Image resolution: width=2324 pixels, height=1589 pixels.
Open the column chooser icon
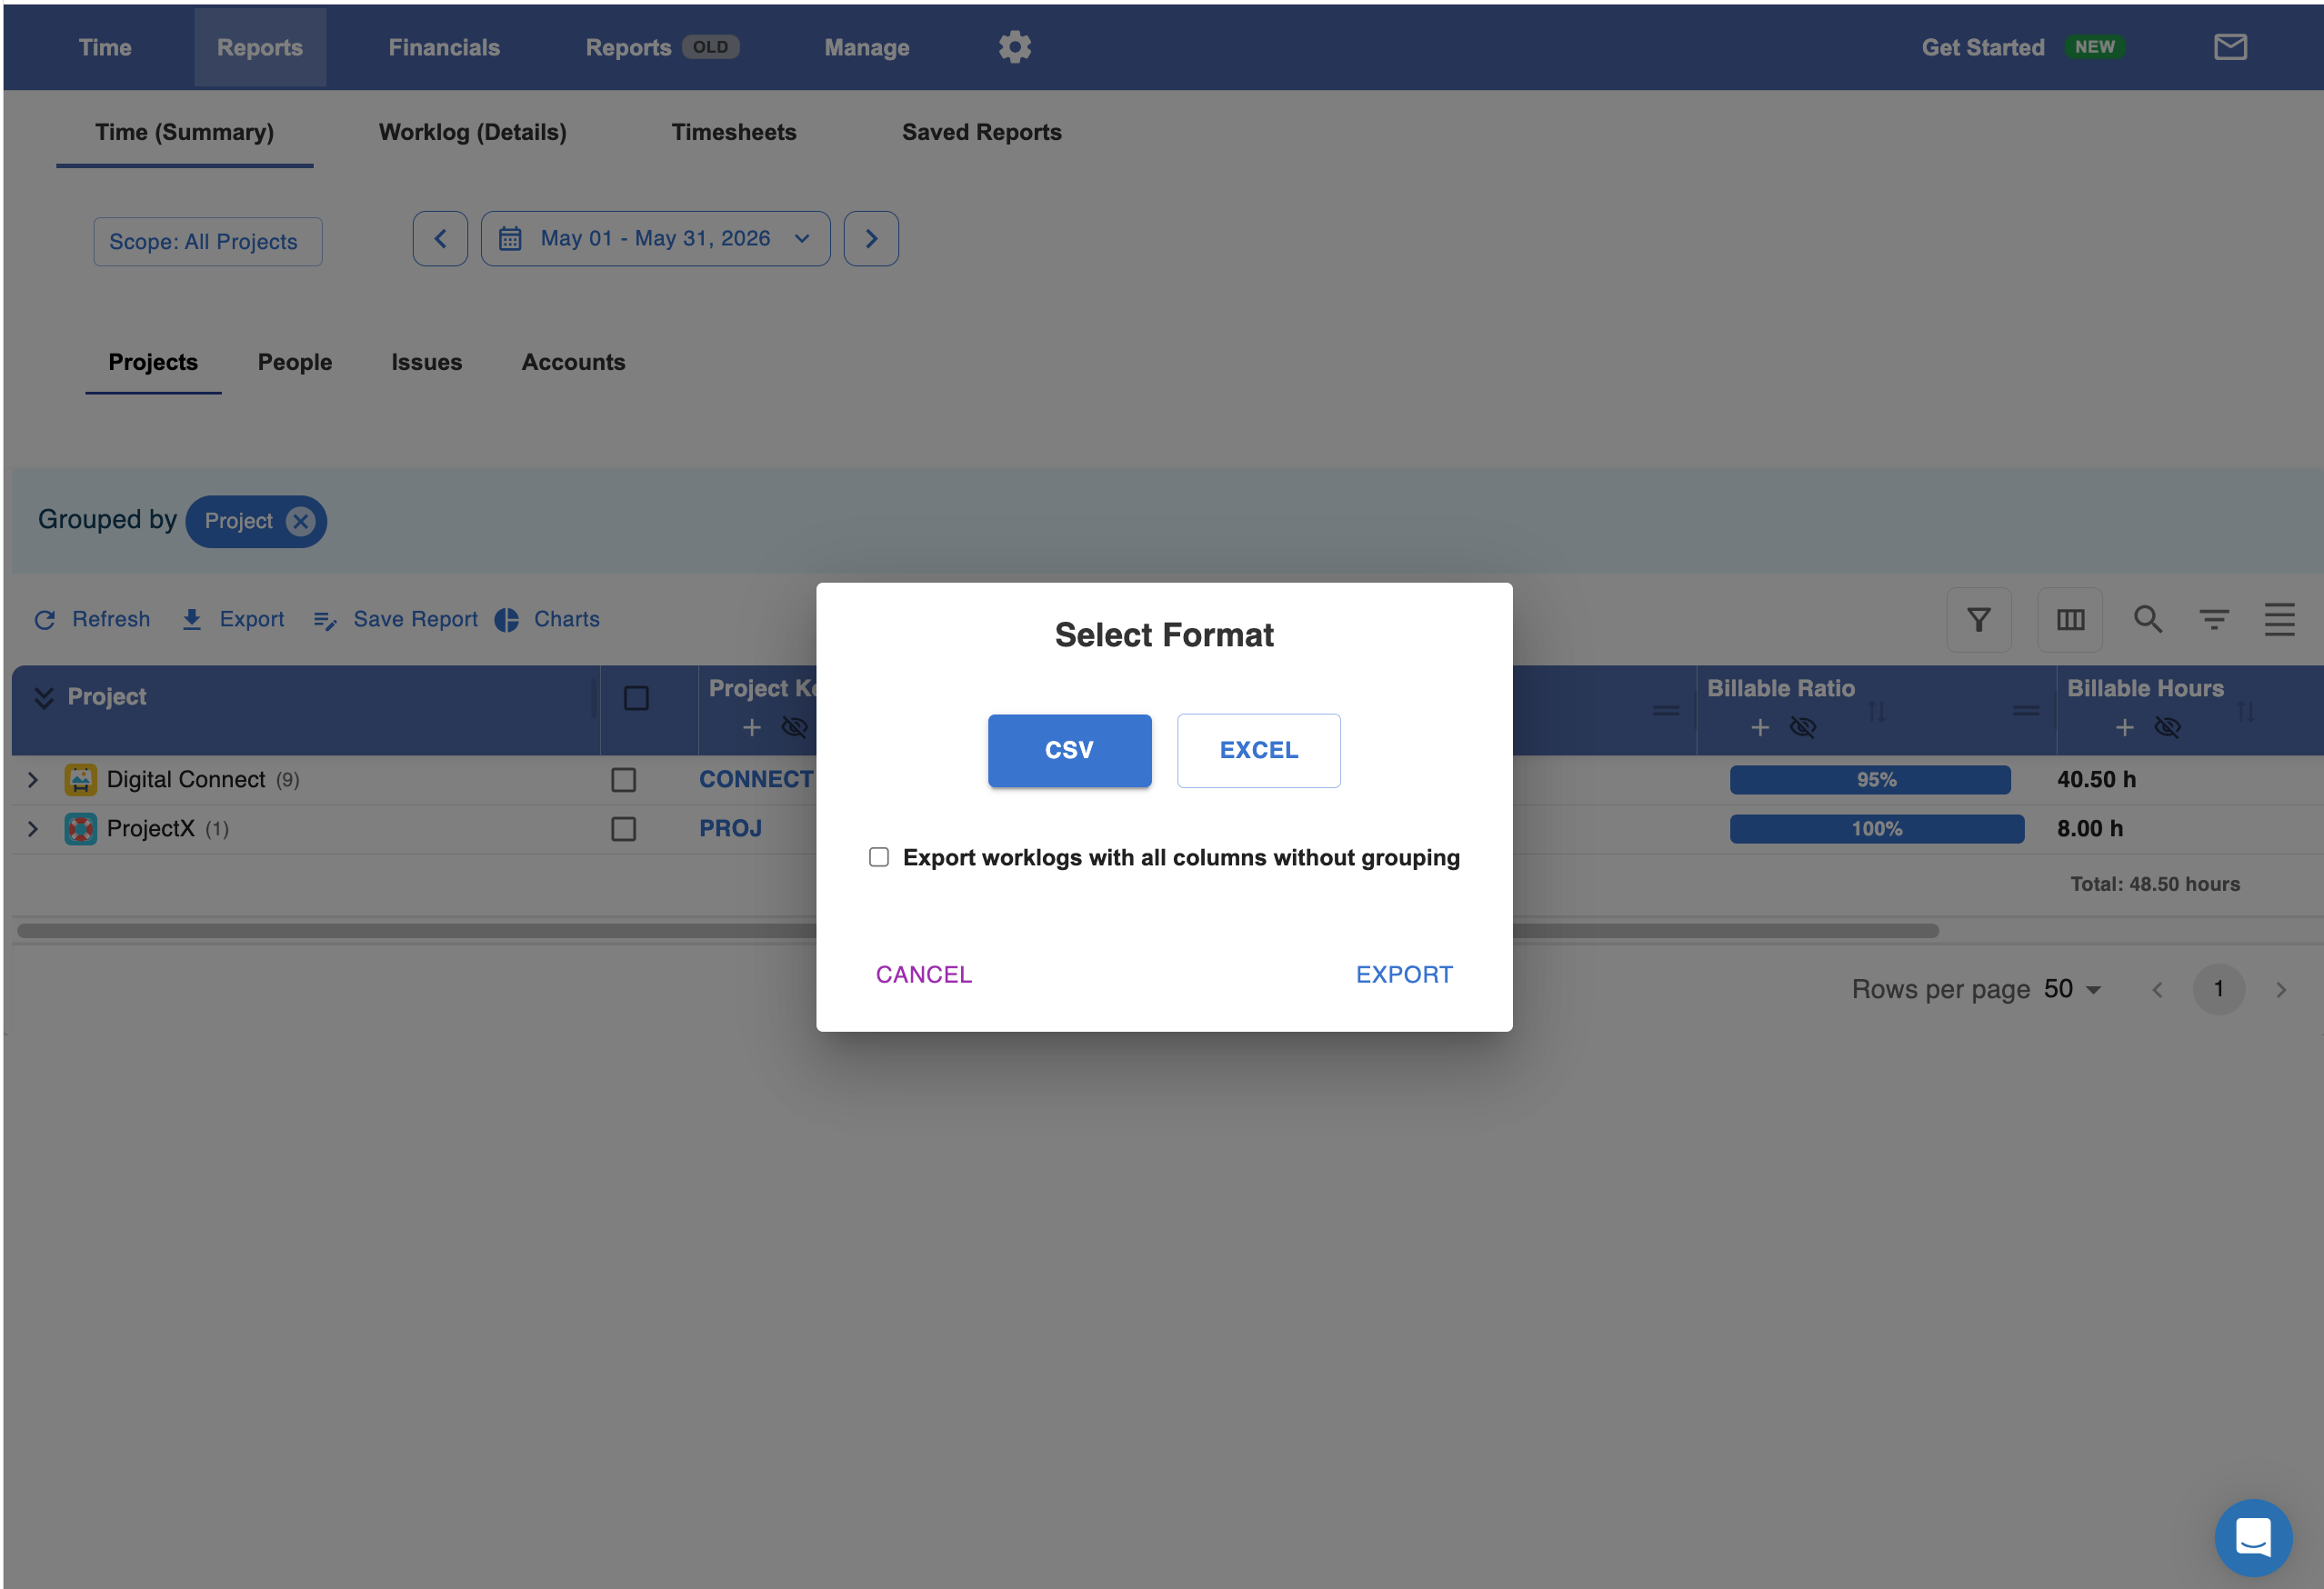[2070, 620]
